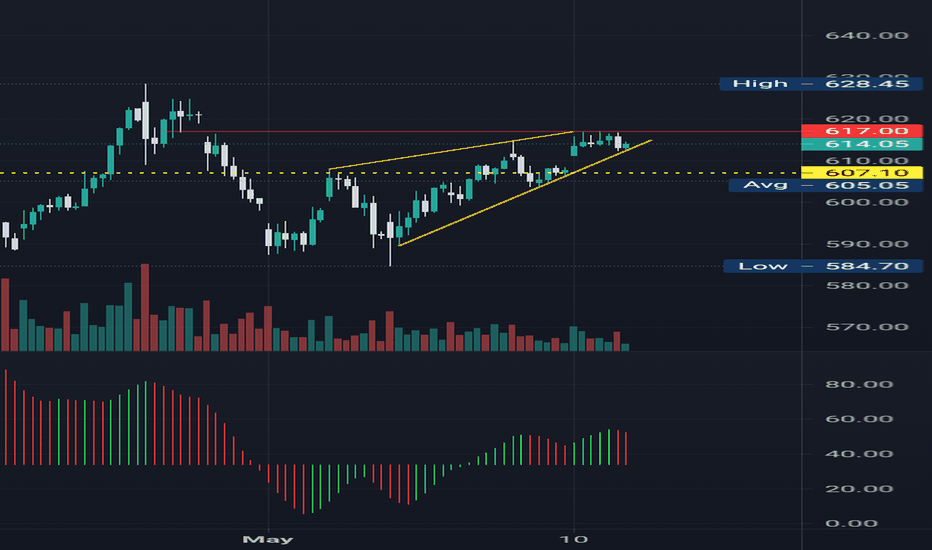Click the 570.00 price axis value
Viewport: 932px width, 550px height.
(x=867, y=327)
